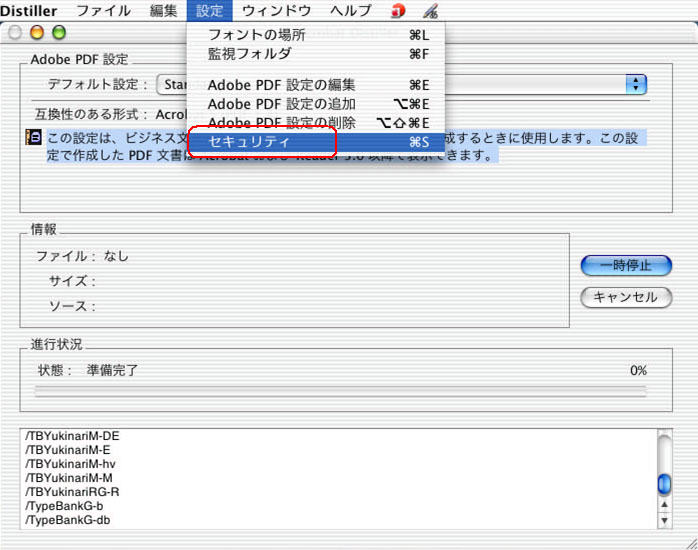Open the デフォルト設定 dropdown arrows
698x550 pixels.
click(x=636, y=84)
